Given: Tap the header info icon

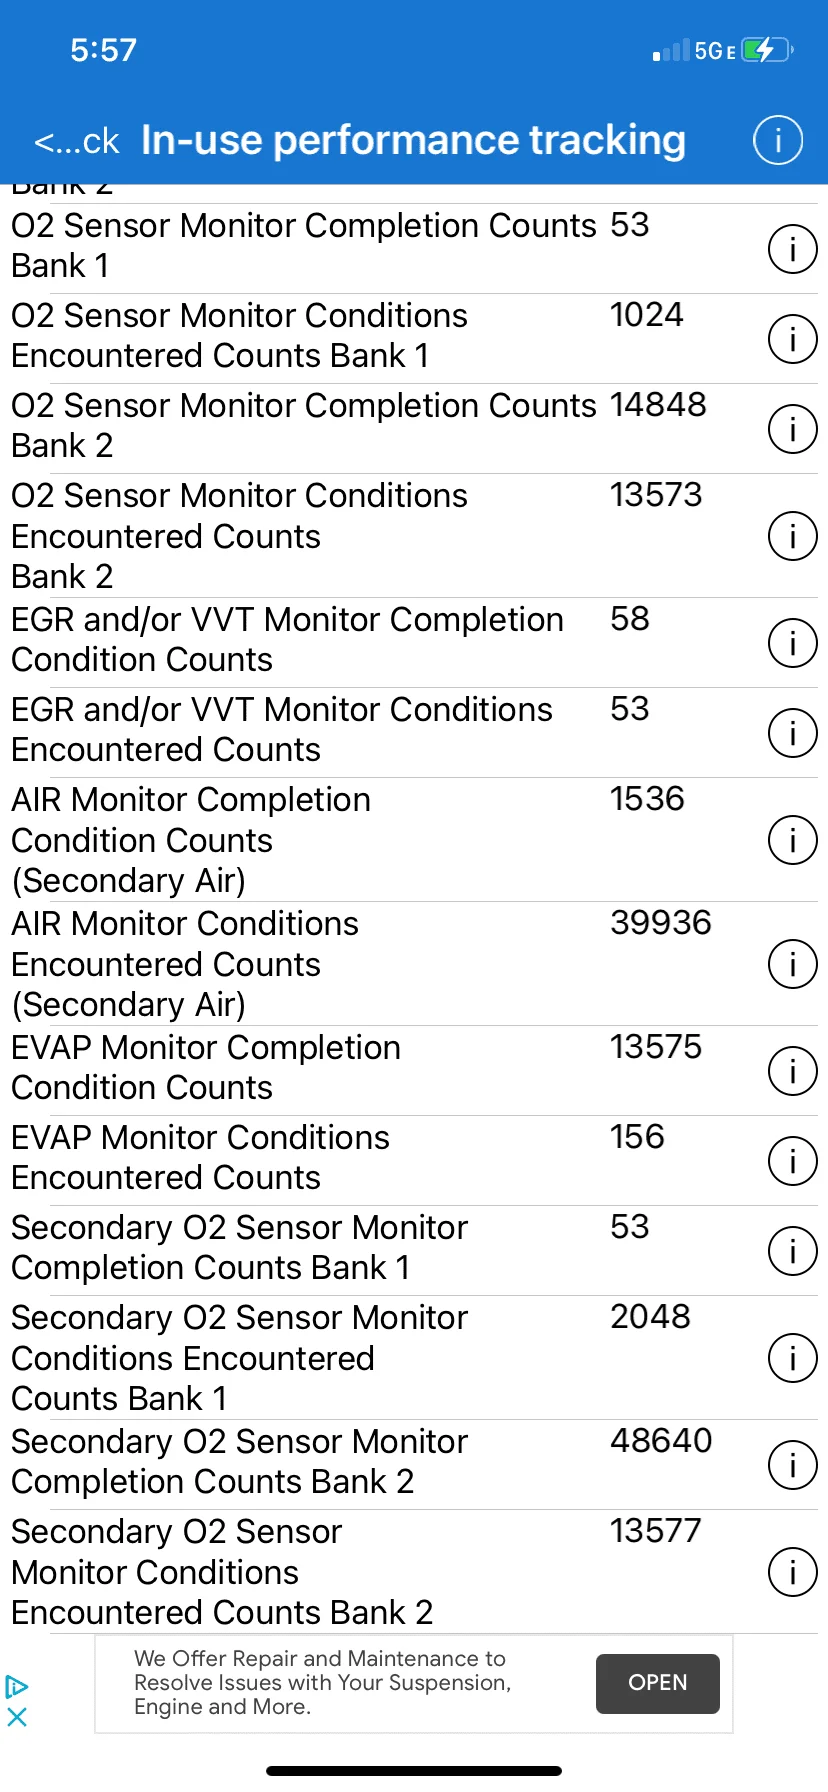Looking at the screenshot, I should coord(777,140).
